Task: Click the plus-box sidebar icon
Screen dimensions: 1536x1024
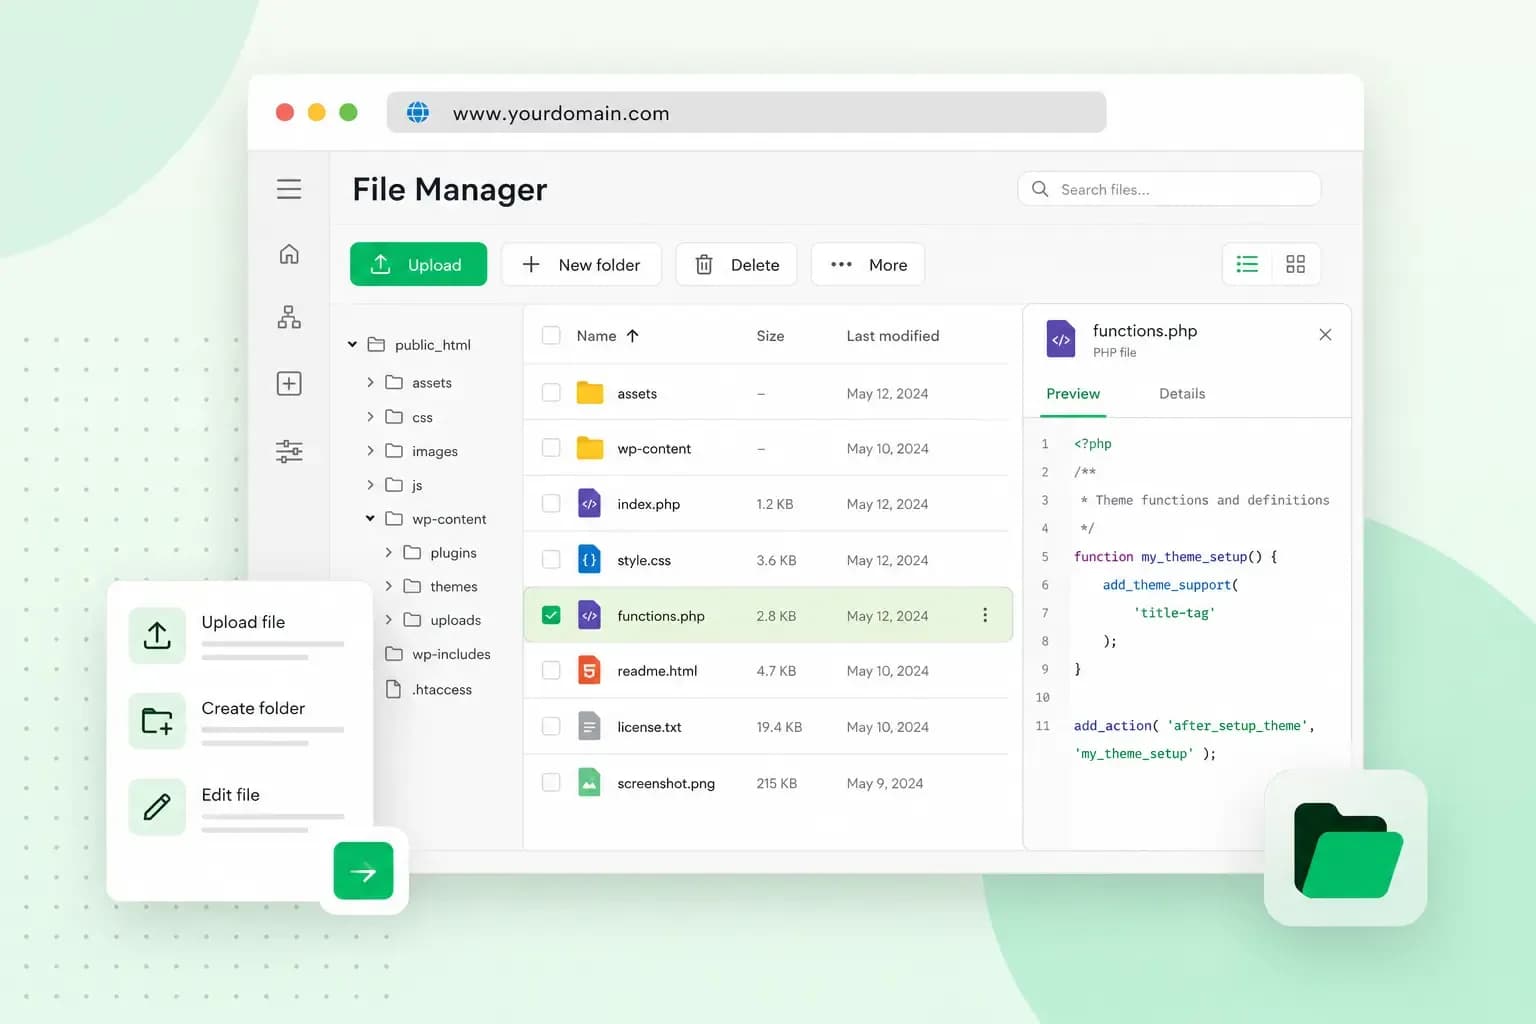Action: (x=289, y=384)
